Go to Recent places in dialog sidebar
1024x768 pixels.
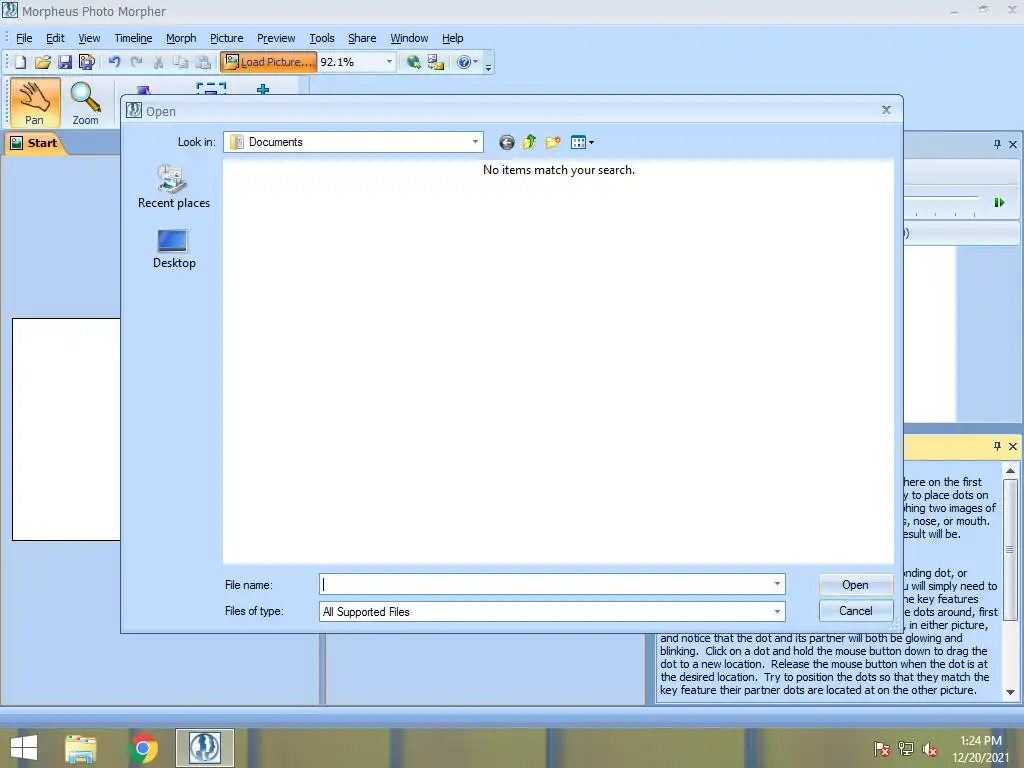click(174, 187)
